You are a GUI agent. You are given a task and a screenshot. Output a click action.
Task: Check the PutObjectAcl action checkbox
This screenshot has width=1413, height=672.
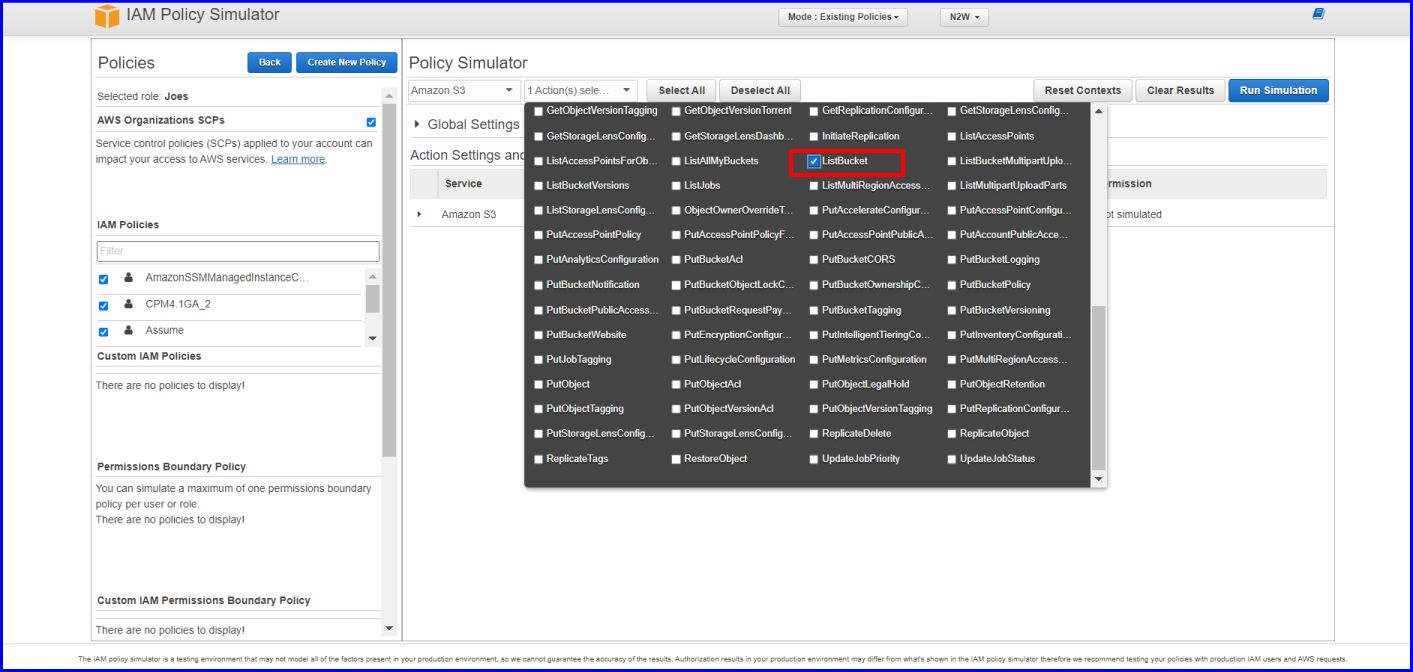click(x=676, y=385)
